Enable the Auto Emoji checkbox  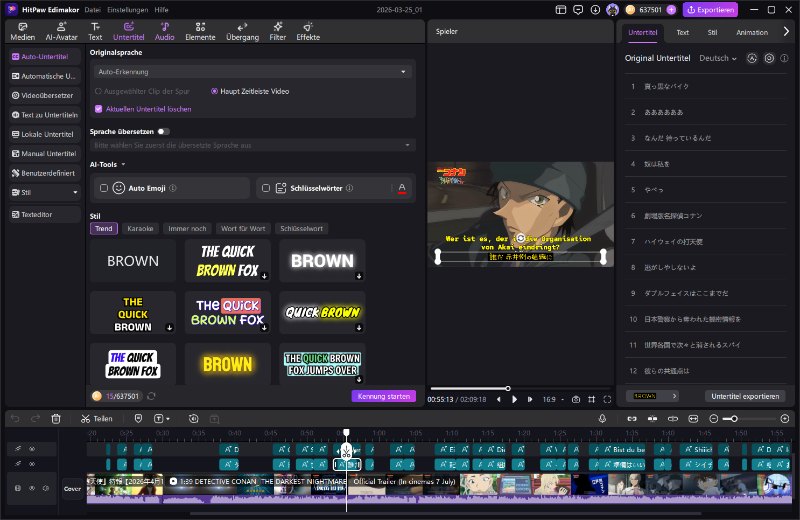click(x=104, y=188)
